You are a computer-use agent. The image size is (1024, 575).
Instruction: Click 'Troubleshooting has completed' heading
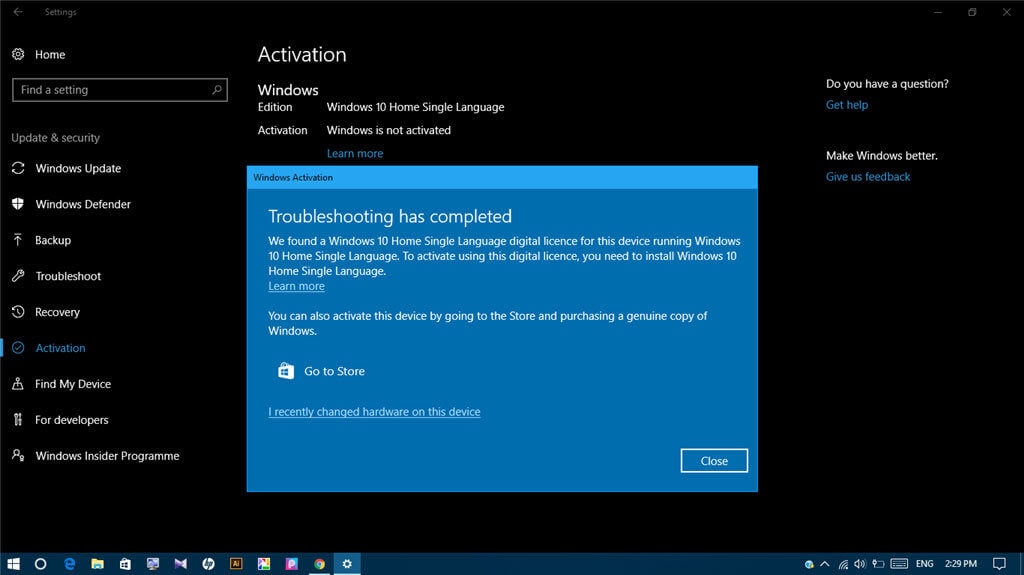click(390, 216)
